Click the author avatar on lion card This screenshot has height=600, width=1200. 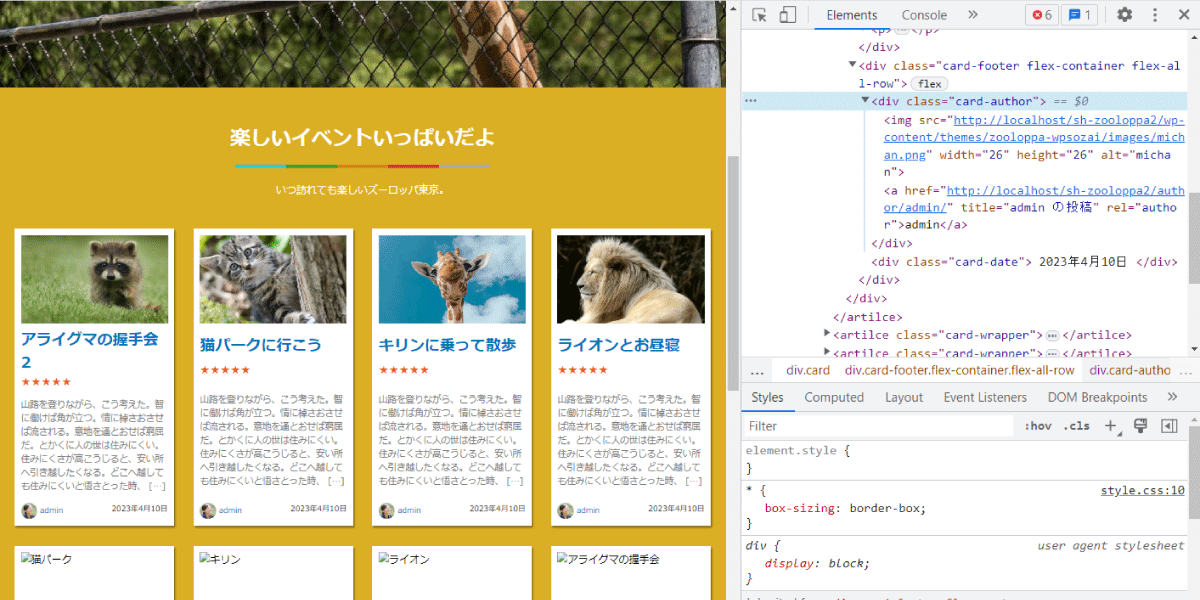(565, 510)
